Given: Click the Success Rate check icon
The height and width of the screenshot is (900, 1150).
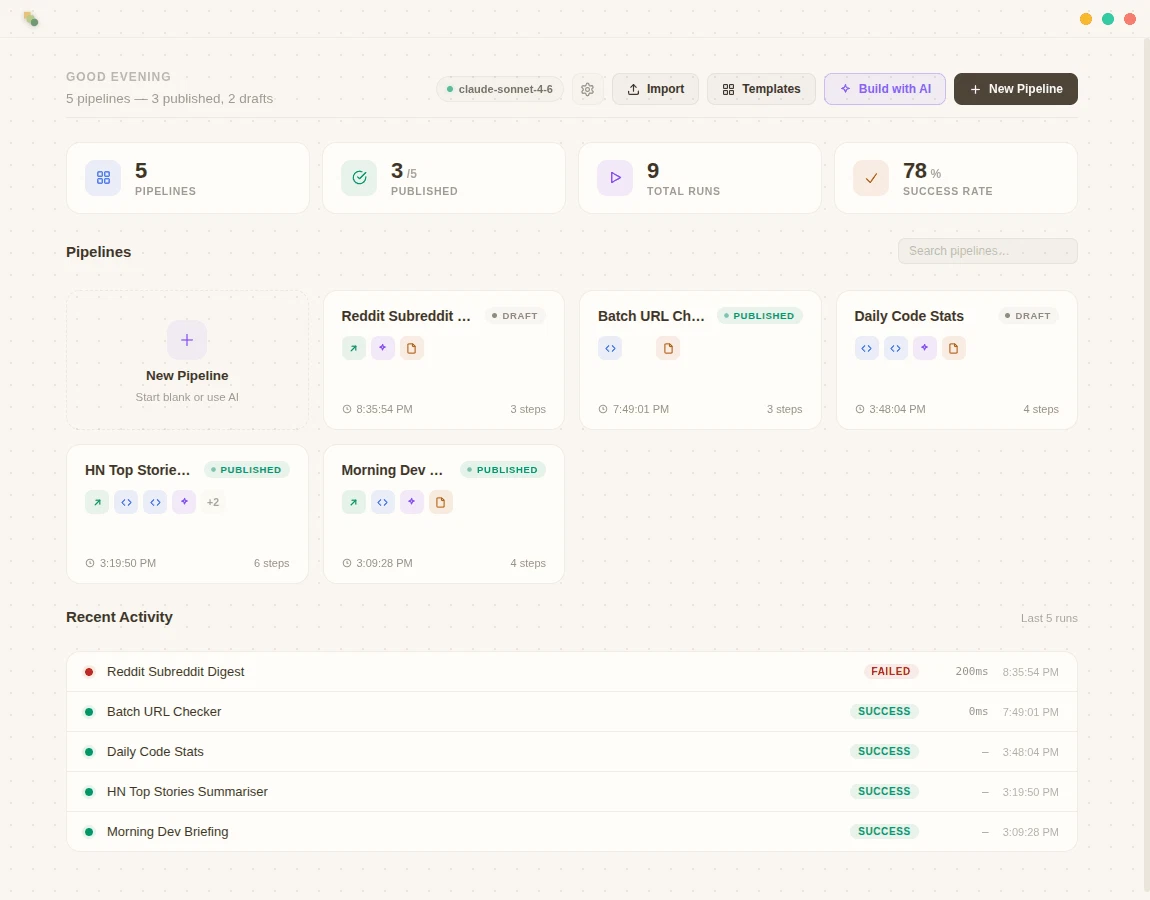Looking at the screenshot, I should [x=871, y=178].
